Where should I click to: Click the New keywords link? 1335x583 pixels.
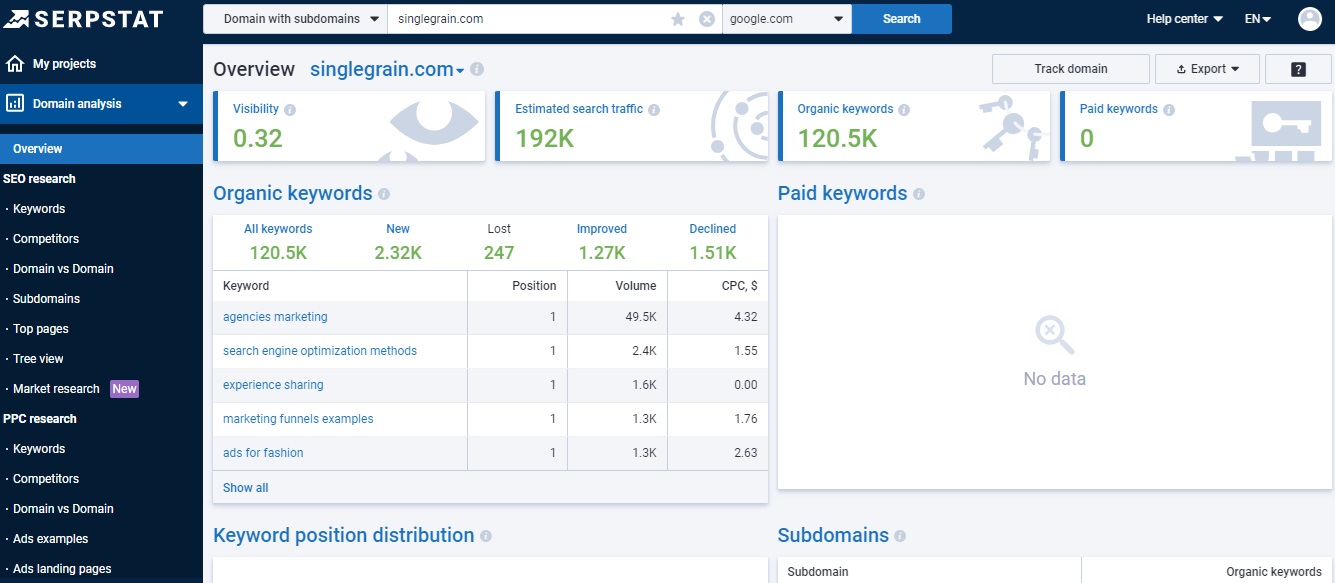(398, 229)
